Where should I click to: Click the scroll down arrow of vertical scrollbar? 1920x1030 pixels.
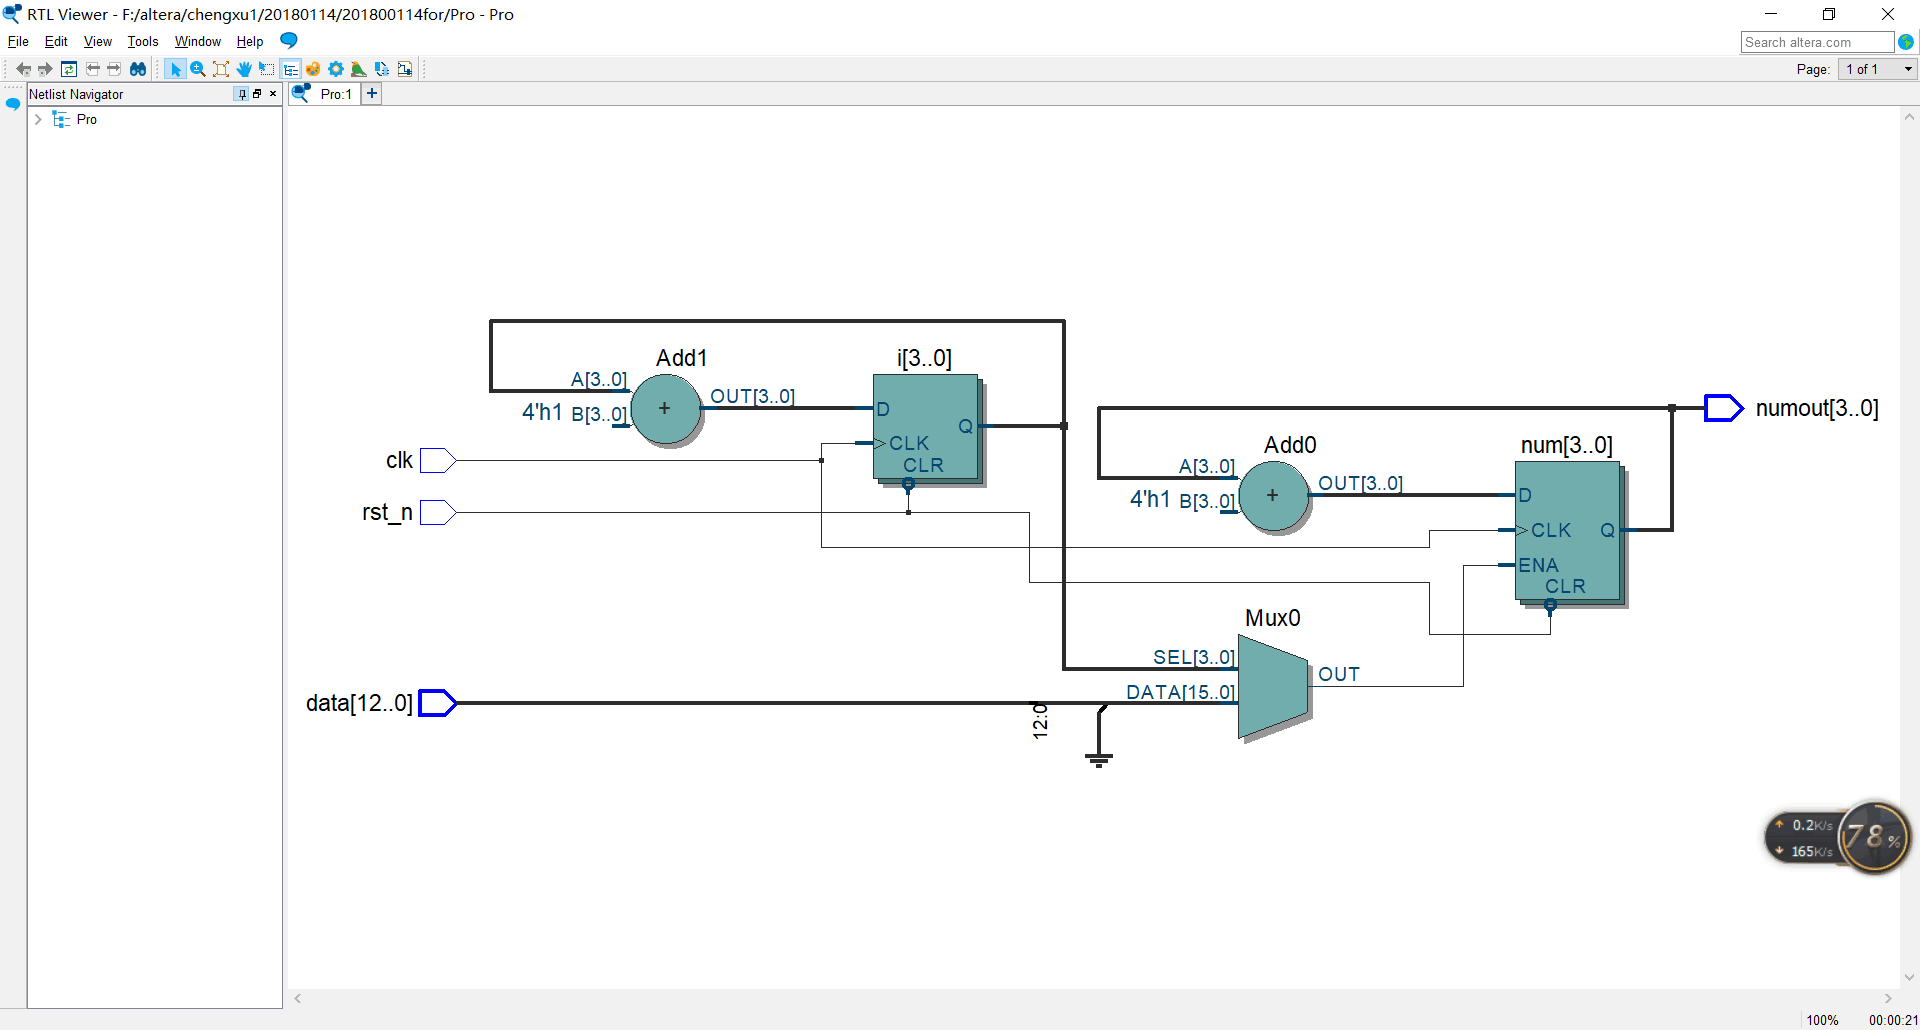coord(1909,978)
